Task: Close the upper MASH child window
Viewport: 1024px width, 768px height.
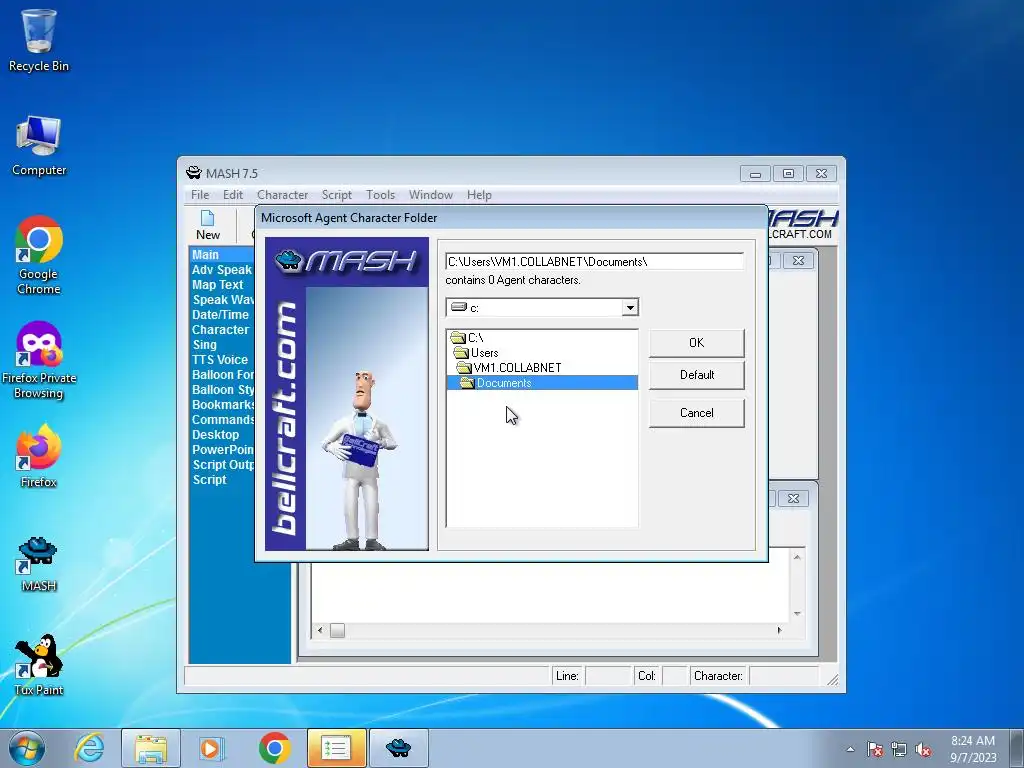Action: 798,261
